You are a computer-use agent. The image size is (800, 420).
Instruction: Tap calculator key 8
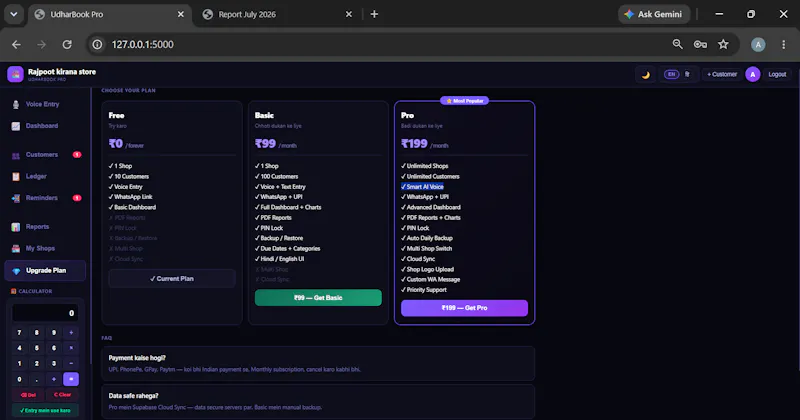(x=37, y=333)
